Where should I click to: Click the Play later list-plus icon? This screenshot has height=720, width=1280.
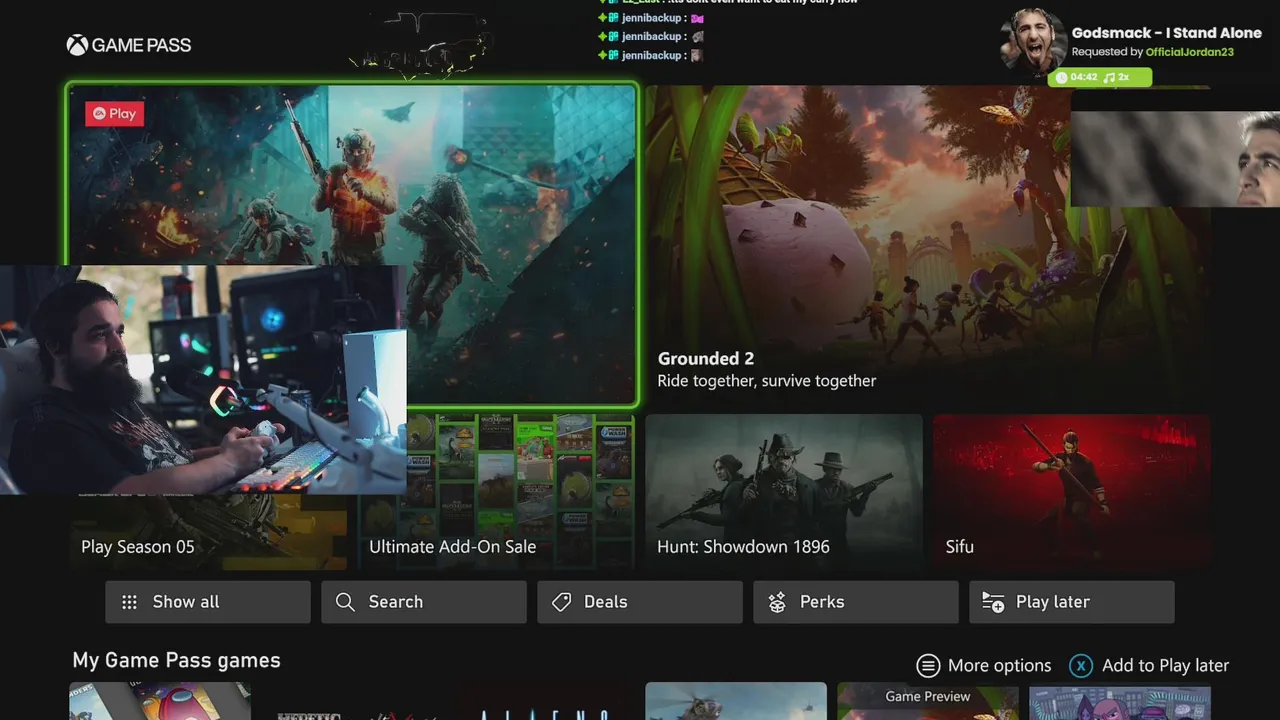pos(993,602)
